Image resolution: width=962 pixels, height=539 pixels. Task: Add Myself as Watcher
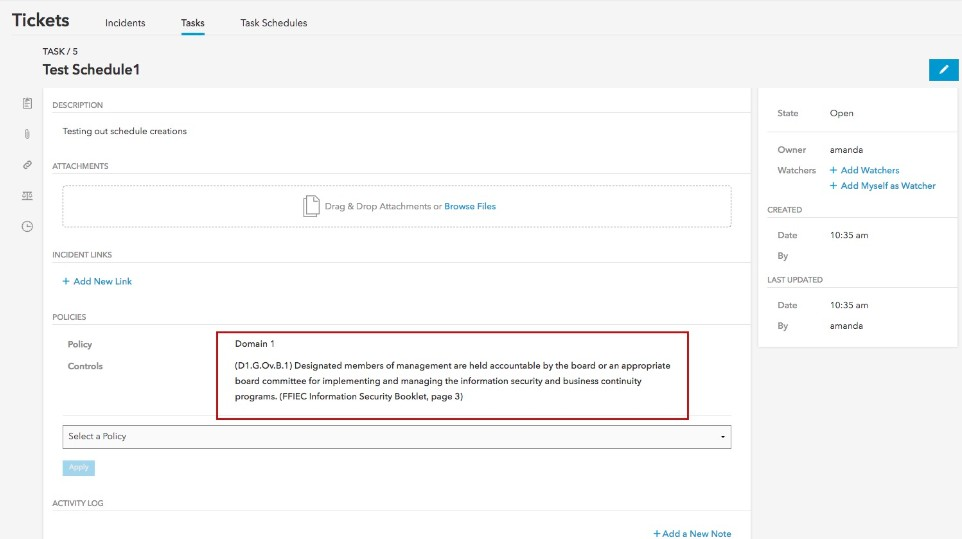[x=882, y=186]
